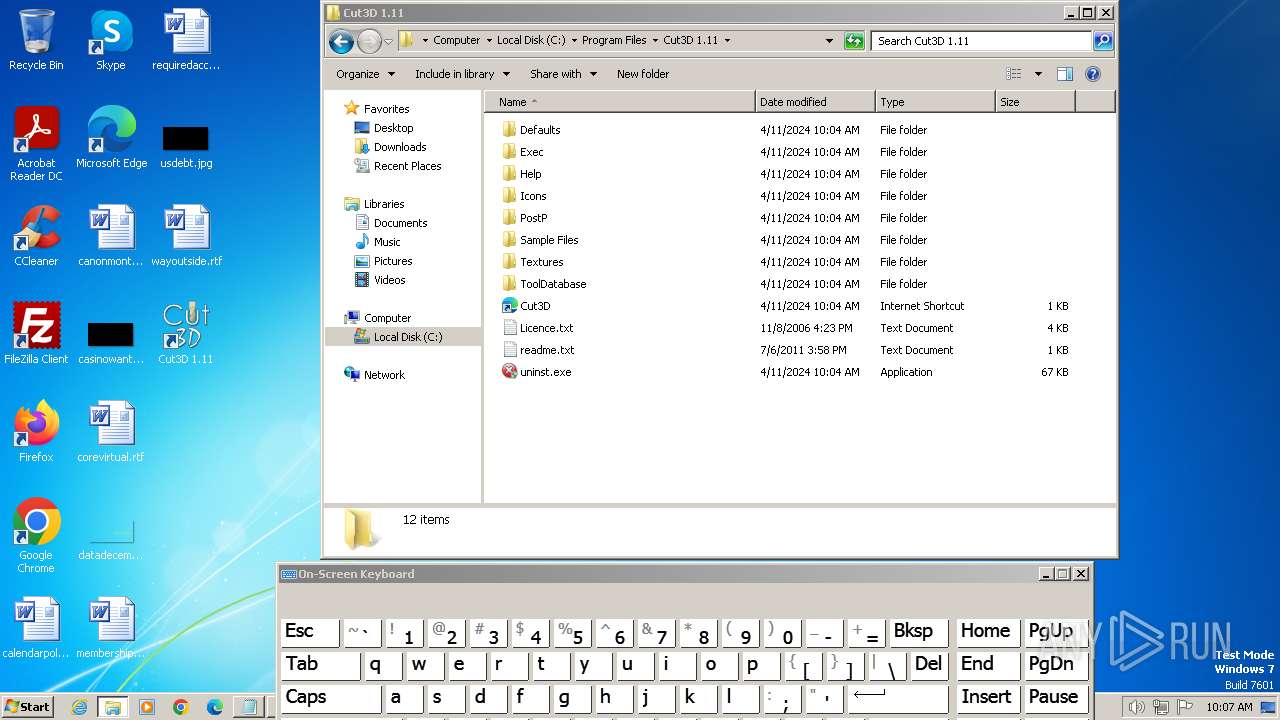Expand Local Disk (C:) breadcrumb arrow
Image resolution: width=1280 pixels, height=720 pixels.
(574, 41)
